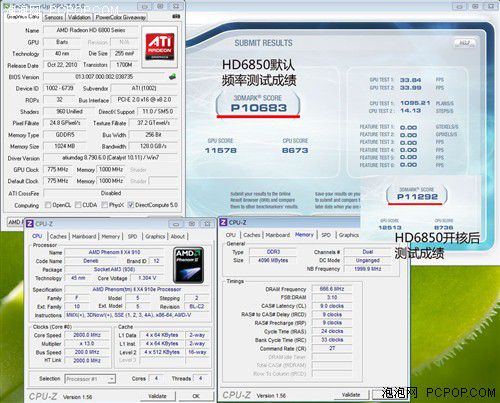Click the '1024 MB' memory size in GPU-Z
The height and width of the screenshot is (403, 500).
tap(65, 146)
